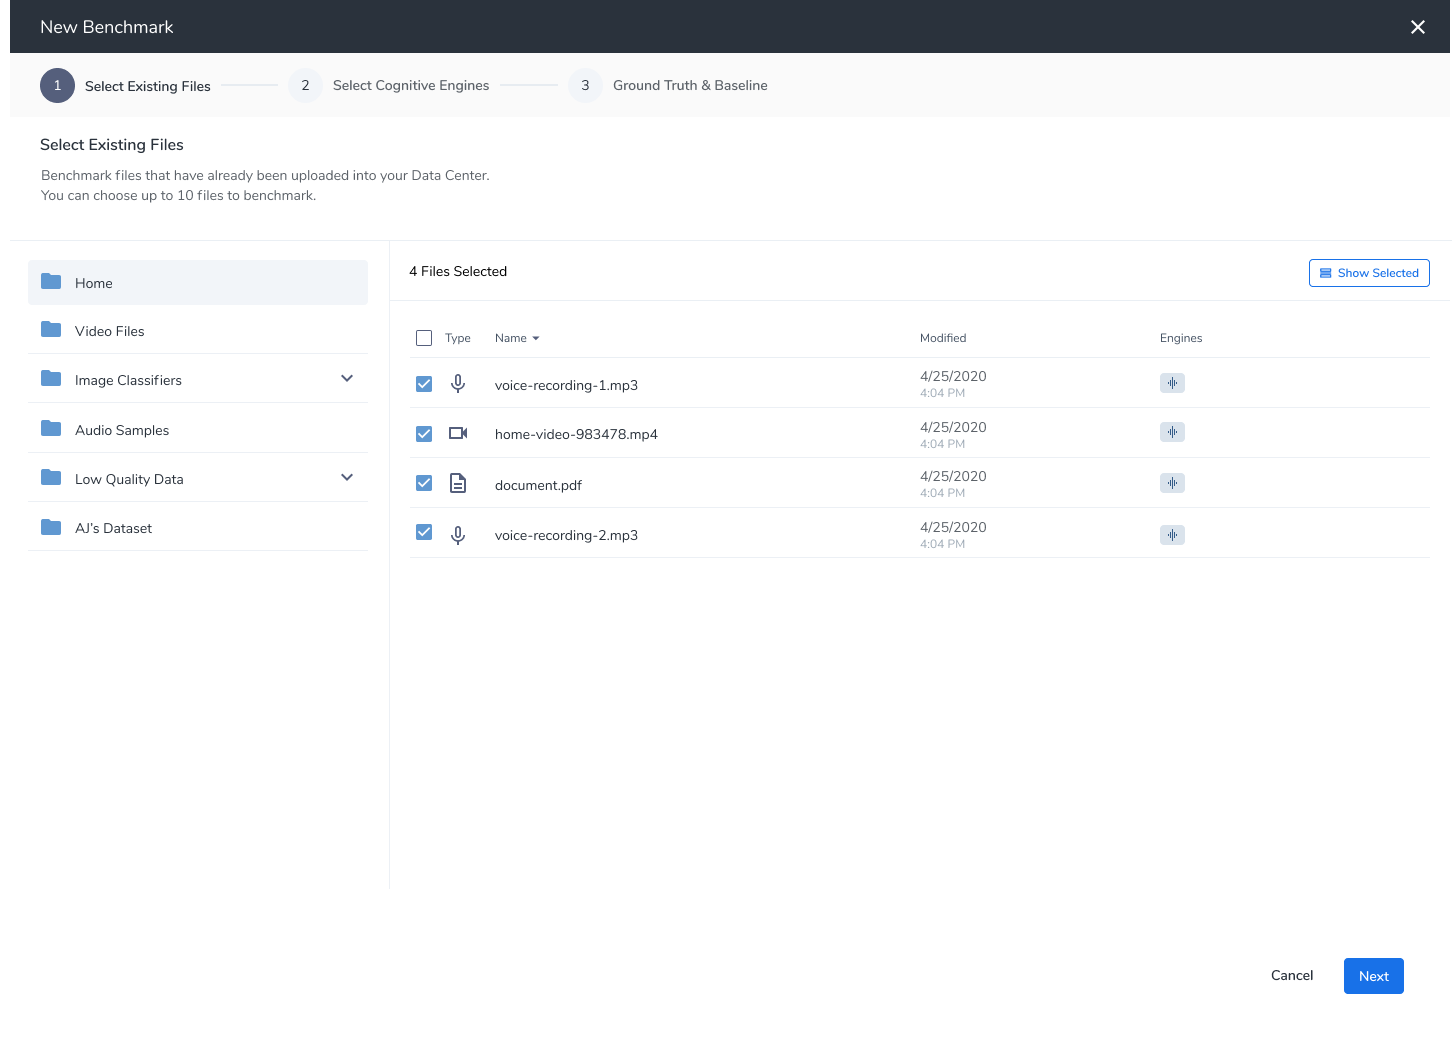Deselect voice-recording-2.mp3 checkbox
The width and height of the screenshot is (1452, 1061).
(x=424, y=532)
